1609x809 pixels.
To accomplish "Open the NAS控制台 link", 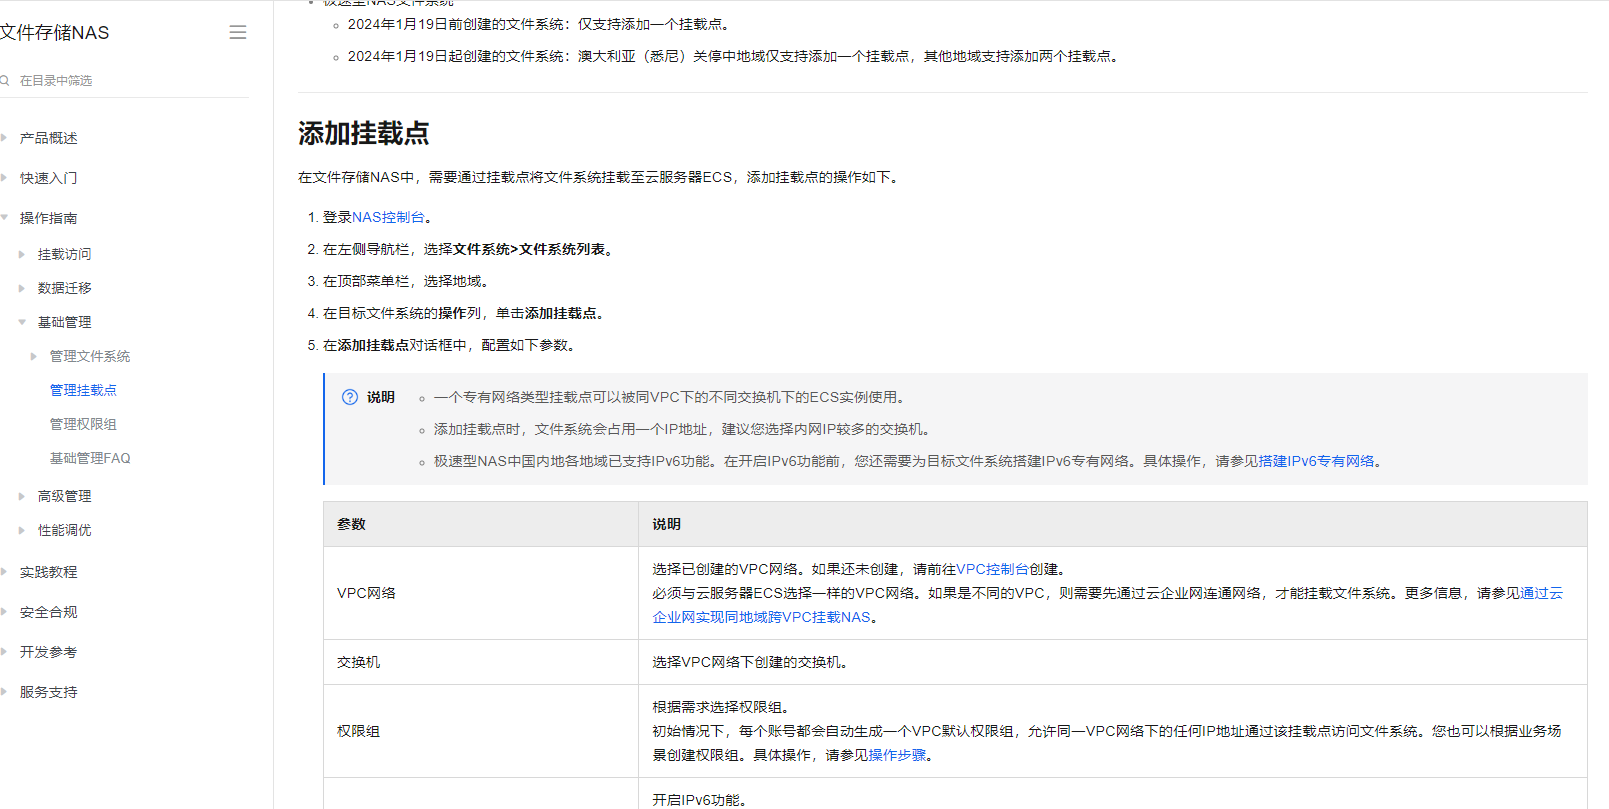I will pyautogui.click(x=388, y=217).
